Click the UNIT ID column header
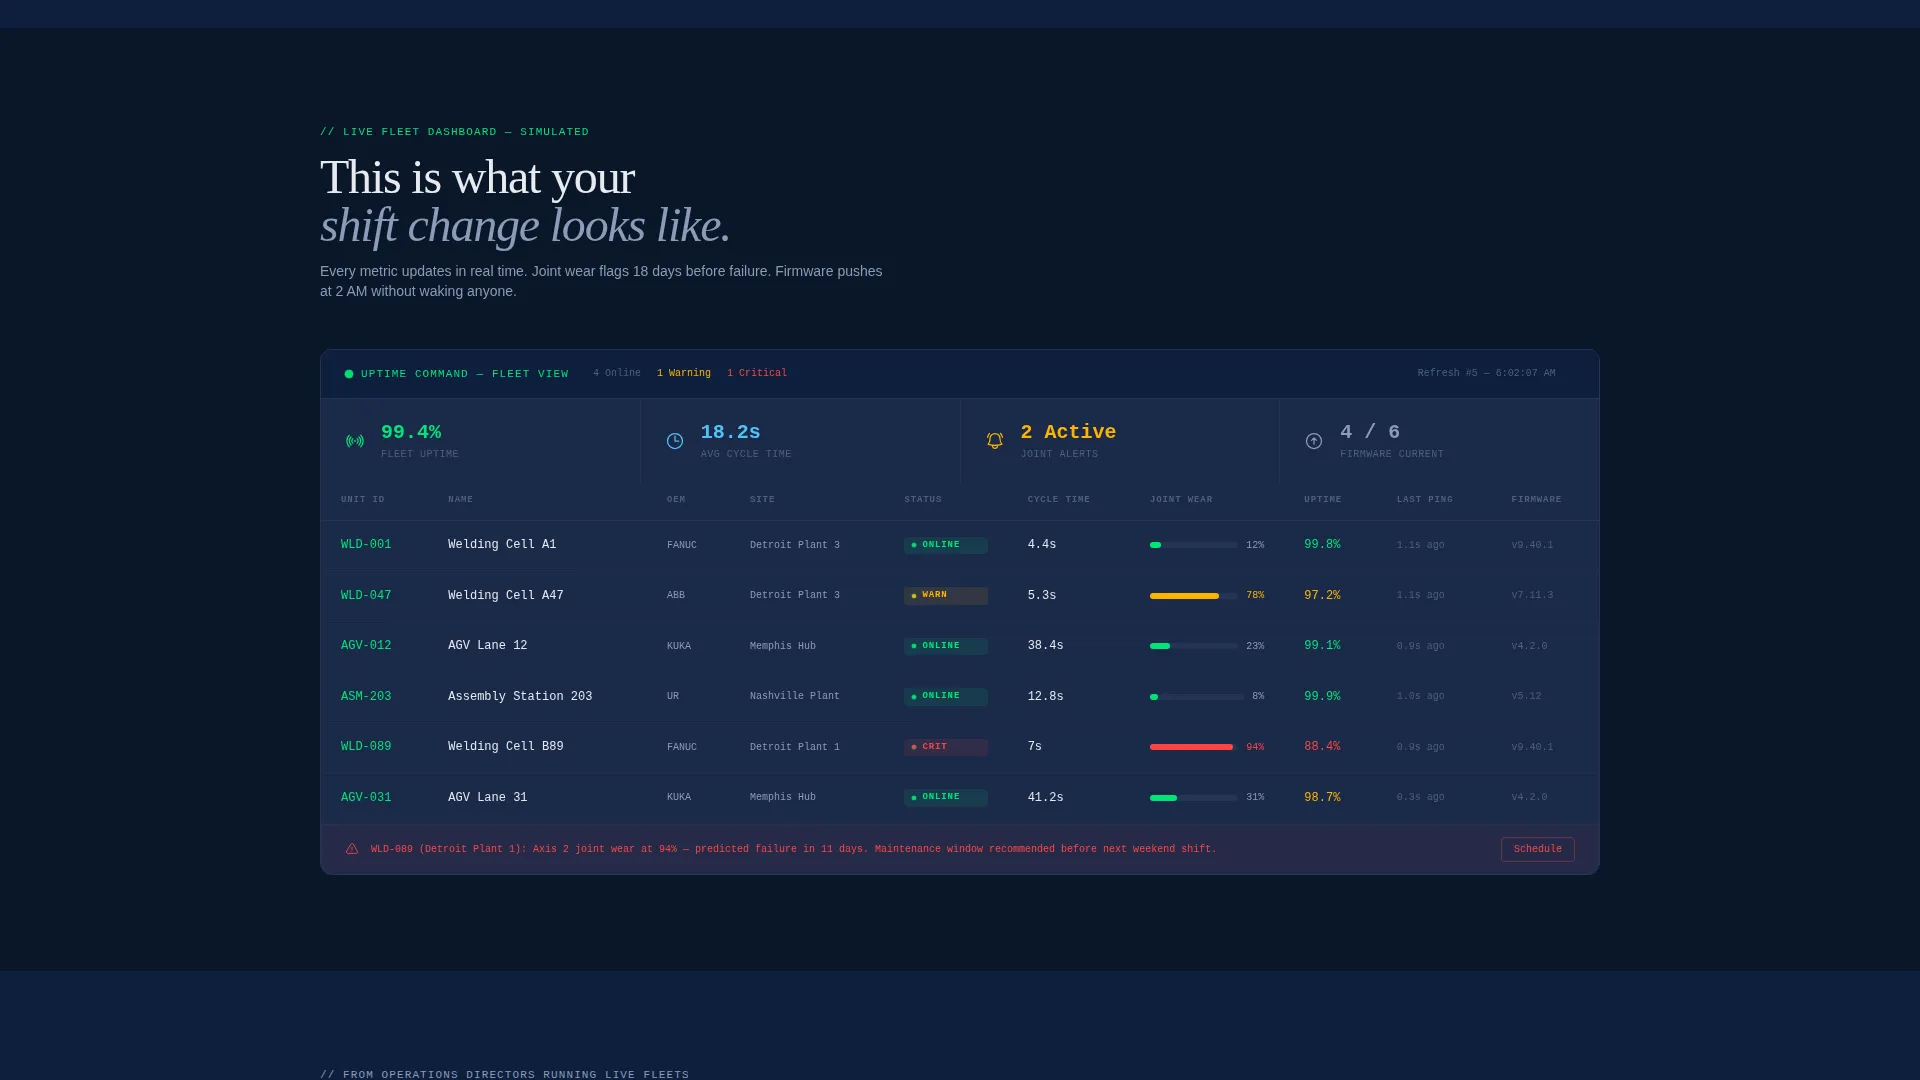The width and height of the screenshot is (1920, 1080). coord(363,499)
